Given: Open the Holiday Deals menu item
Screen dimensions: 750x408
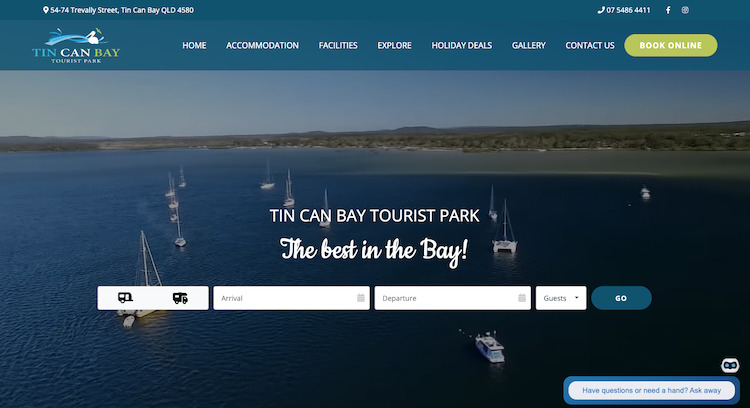Looking at the screenshot, I should click(462, 45).
